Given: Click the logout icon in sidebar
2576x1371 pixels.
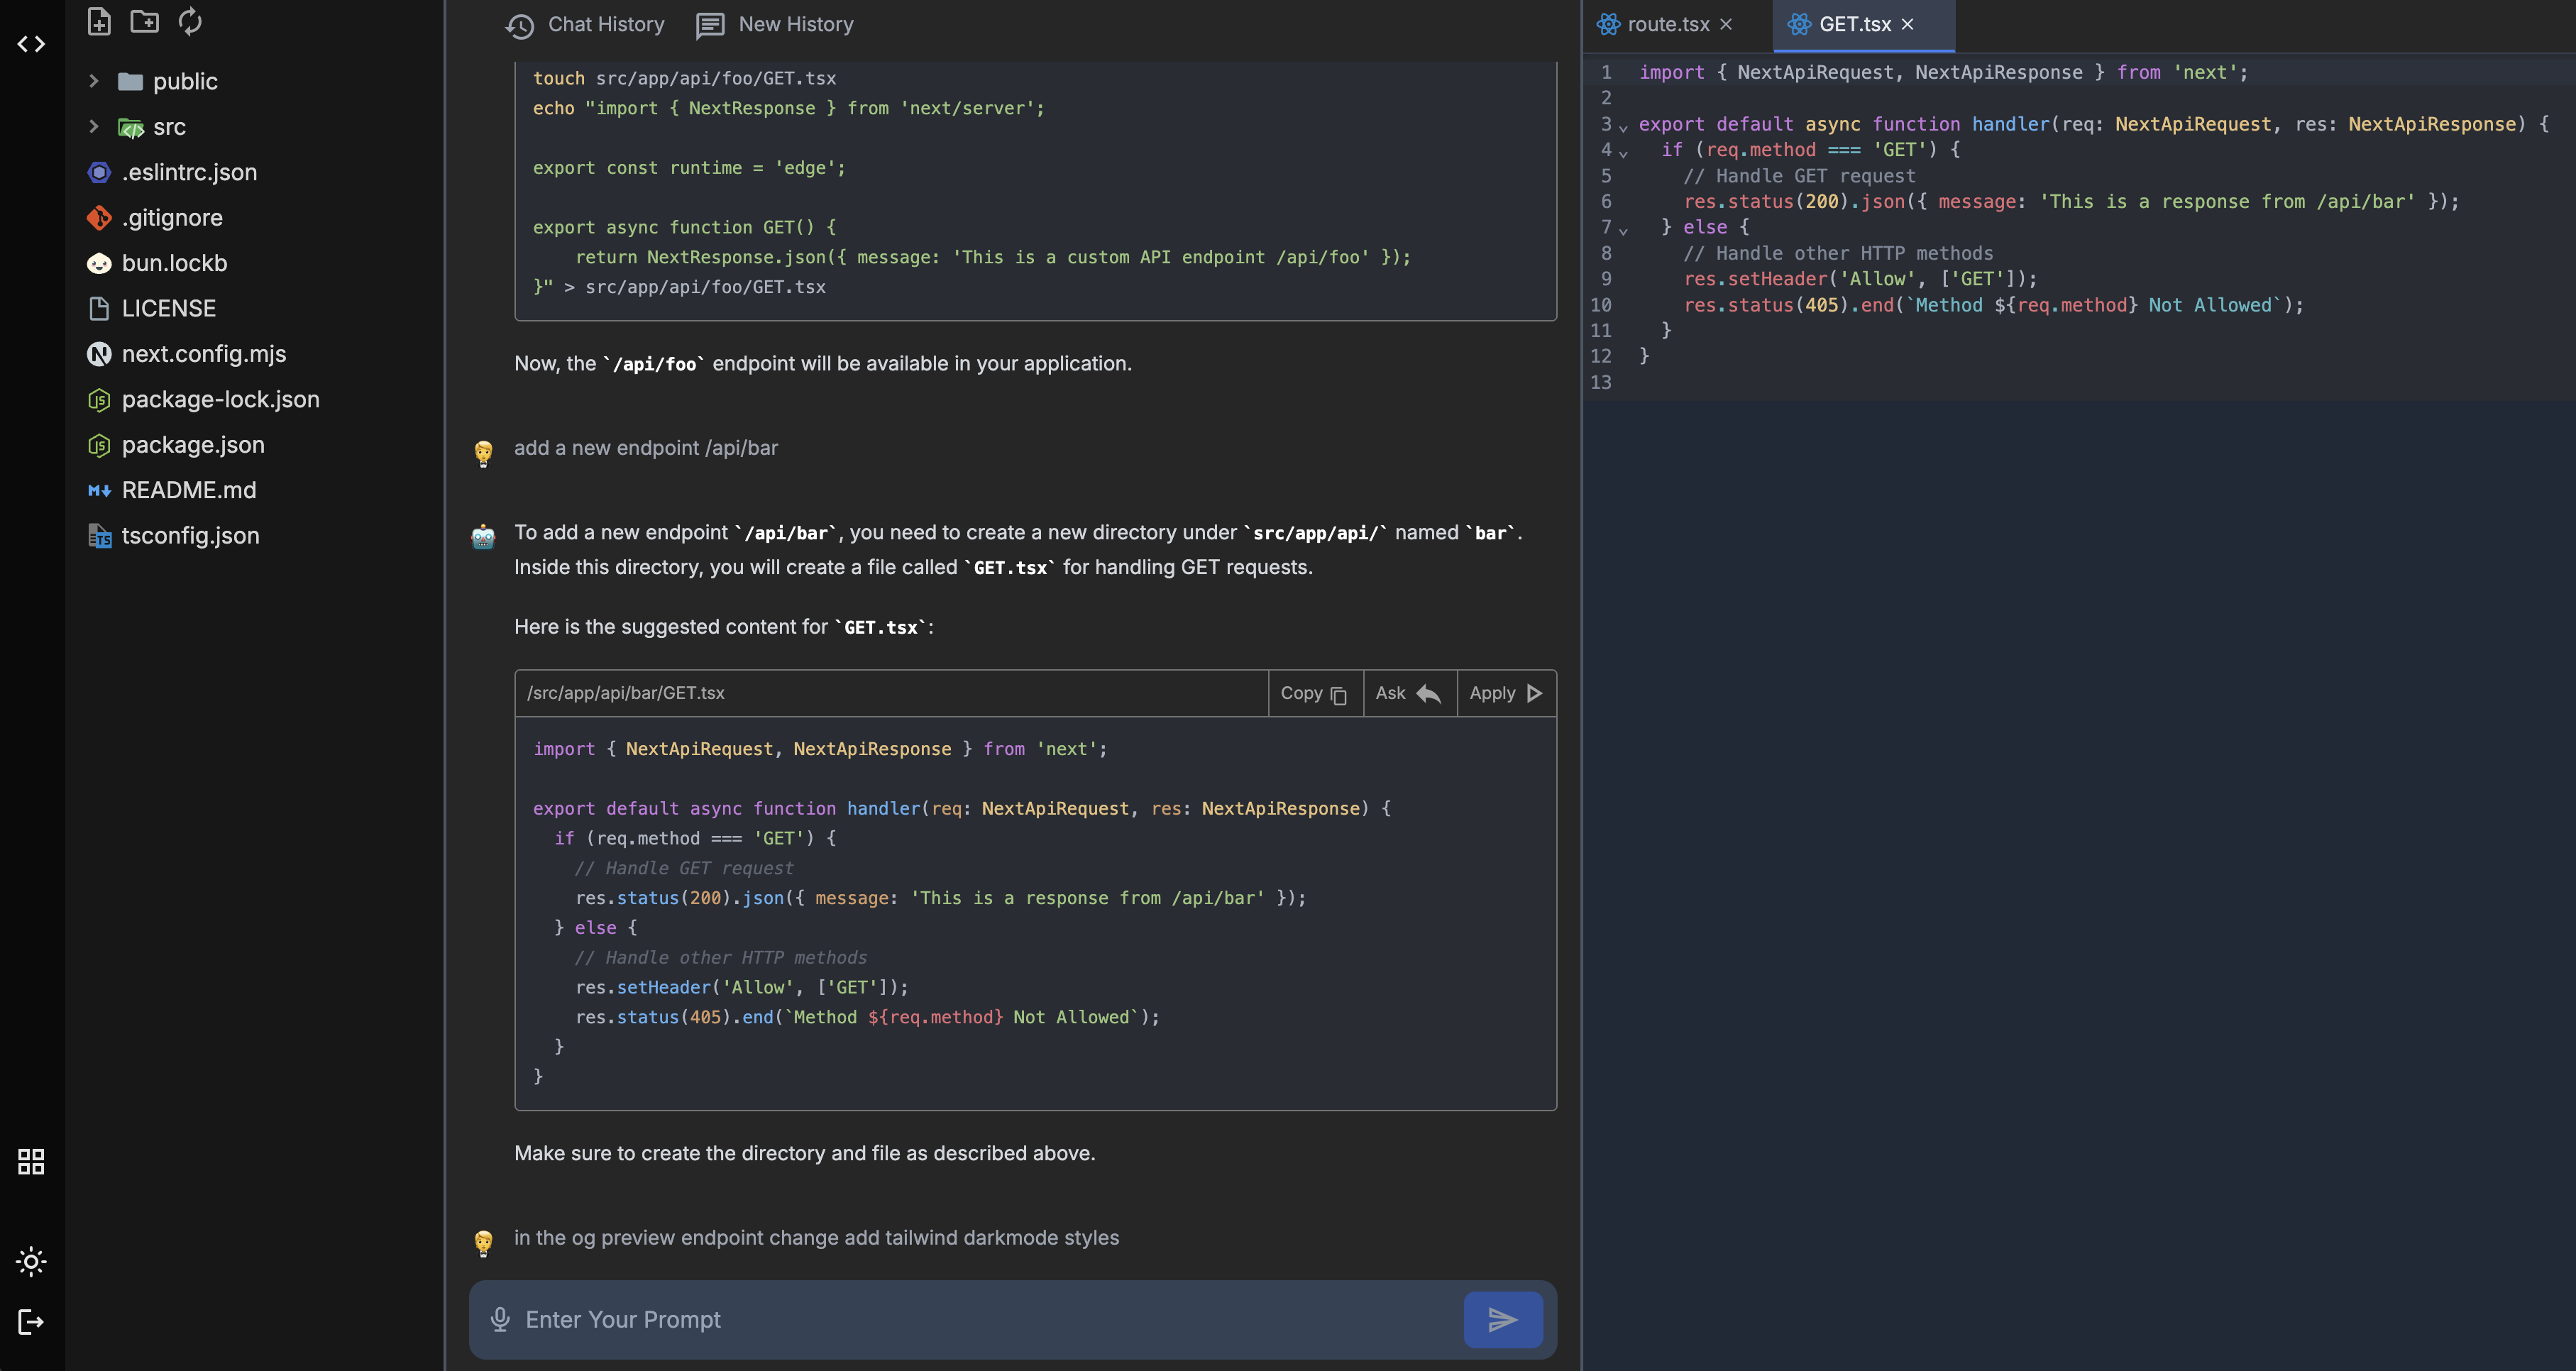Looking at the screenshot, I should pyautogui.click(x=31, y=1322).
